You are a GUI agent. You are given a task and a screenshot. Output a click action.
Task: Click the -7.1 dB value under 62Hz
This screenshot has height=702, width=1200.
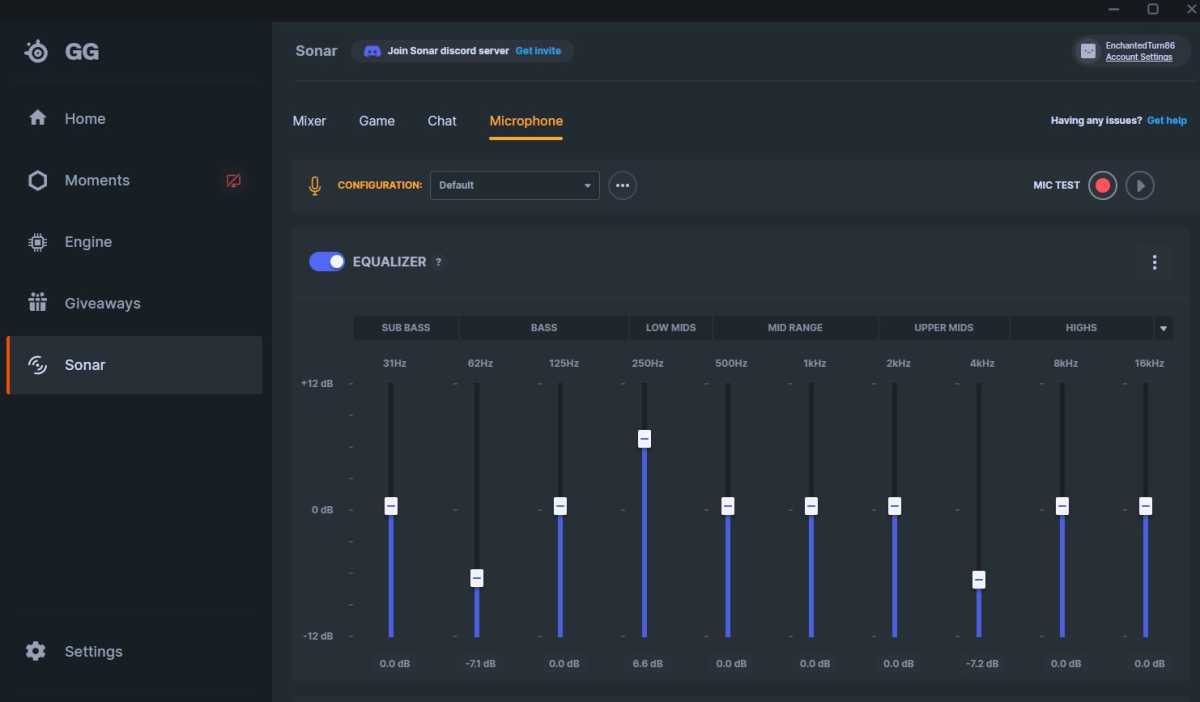coord(480,664)
